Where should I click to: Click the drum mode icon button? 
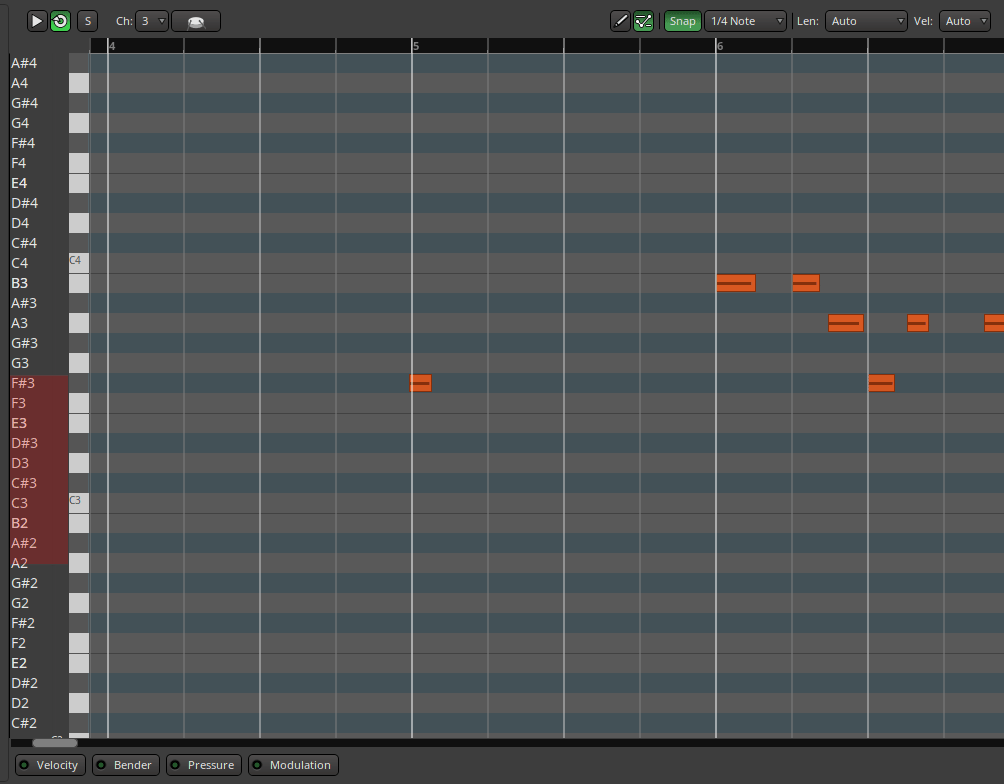click(x=196, y=21)
